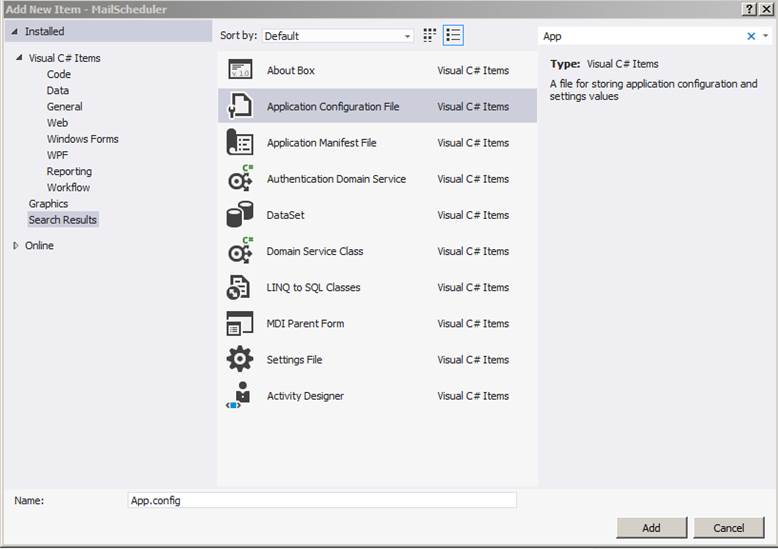Click the Name field containing App.config
This screenshot has width=778, height=549.
322,500
